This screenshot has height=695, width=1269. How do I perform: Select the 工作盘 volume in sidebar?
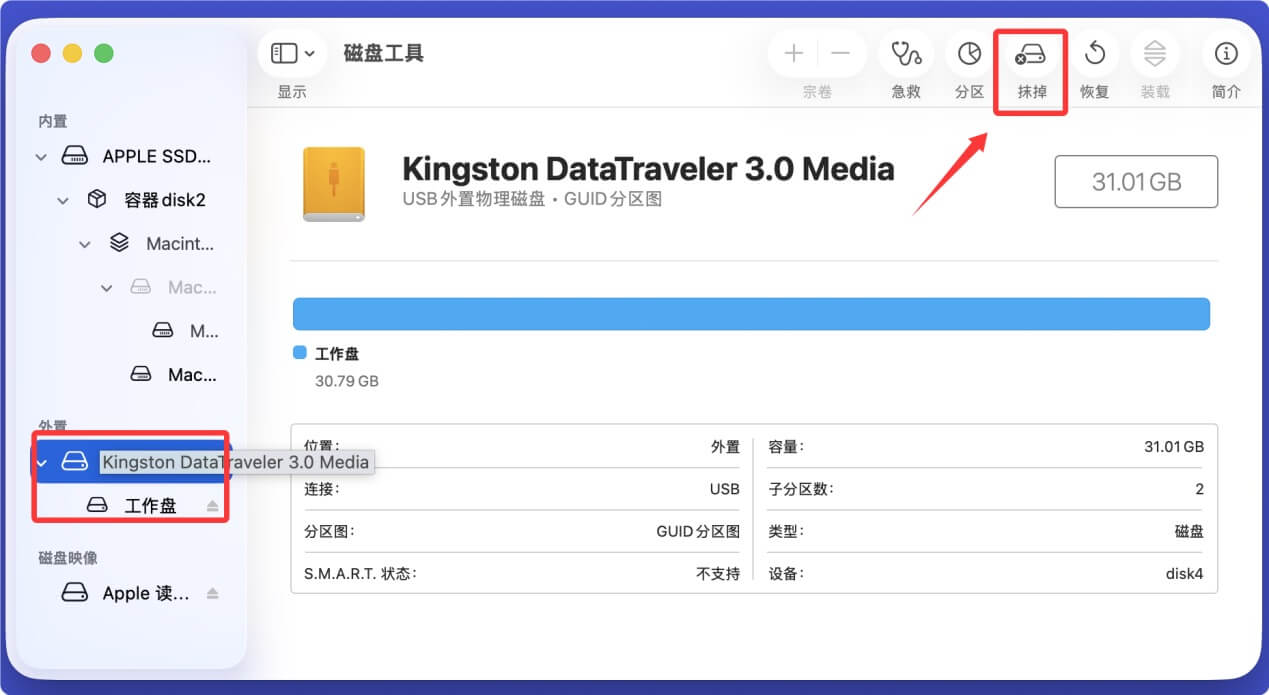150,506
